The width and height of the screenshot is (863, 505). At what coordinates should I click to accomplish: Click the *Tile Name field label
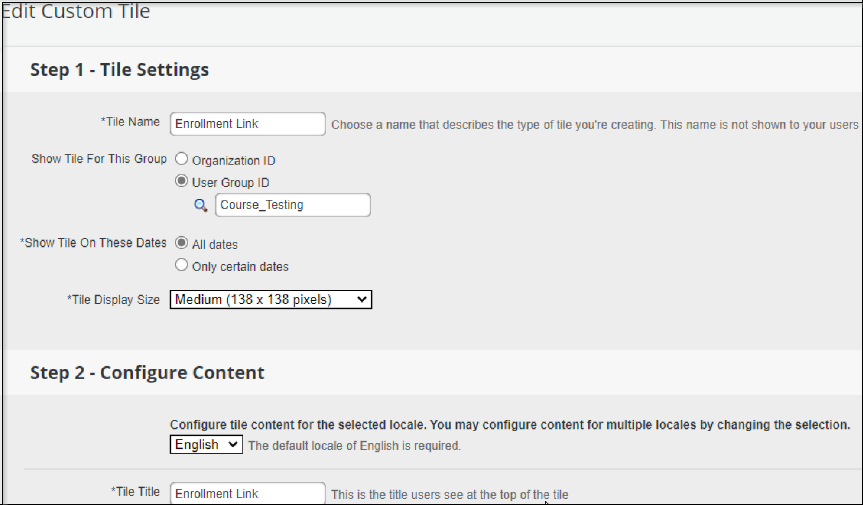tap(130, 122)
